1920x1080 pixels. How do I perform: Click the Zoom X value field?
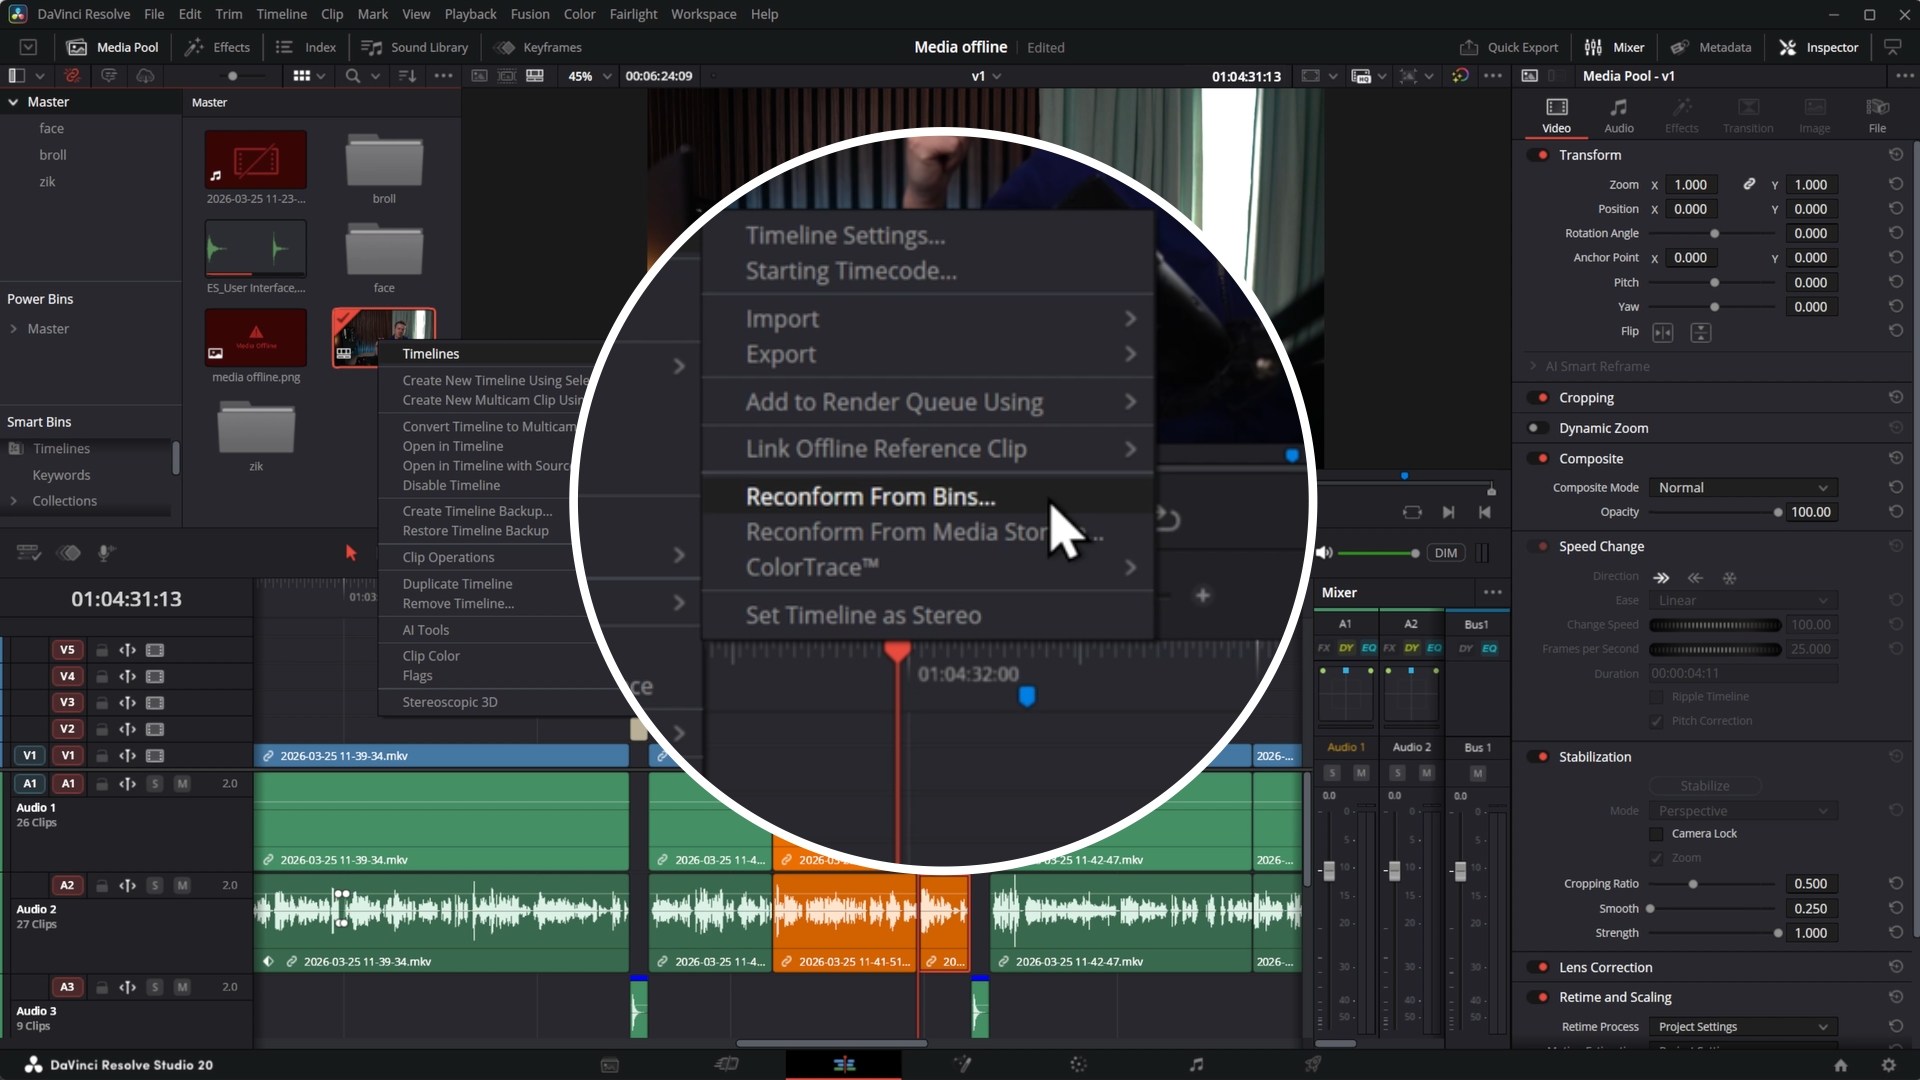pos(1691,185)
